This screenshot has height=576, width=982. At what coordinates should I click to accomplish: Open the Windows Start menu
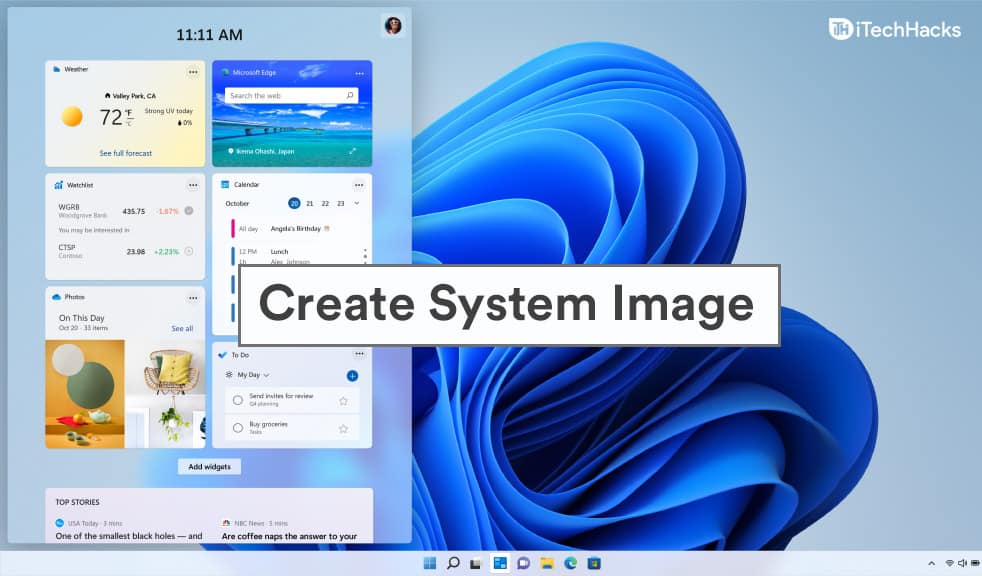tap(430, 563)
